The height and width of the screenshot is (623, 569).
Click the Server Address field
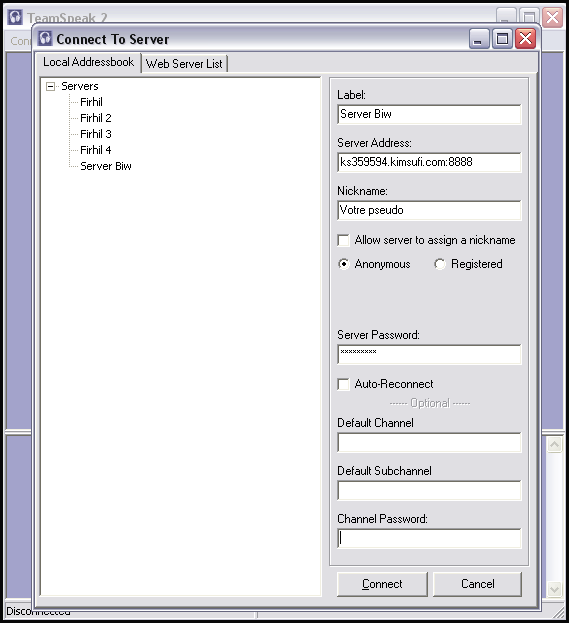click(x=429, y=162)
